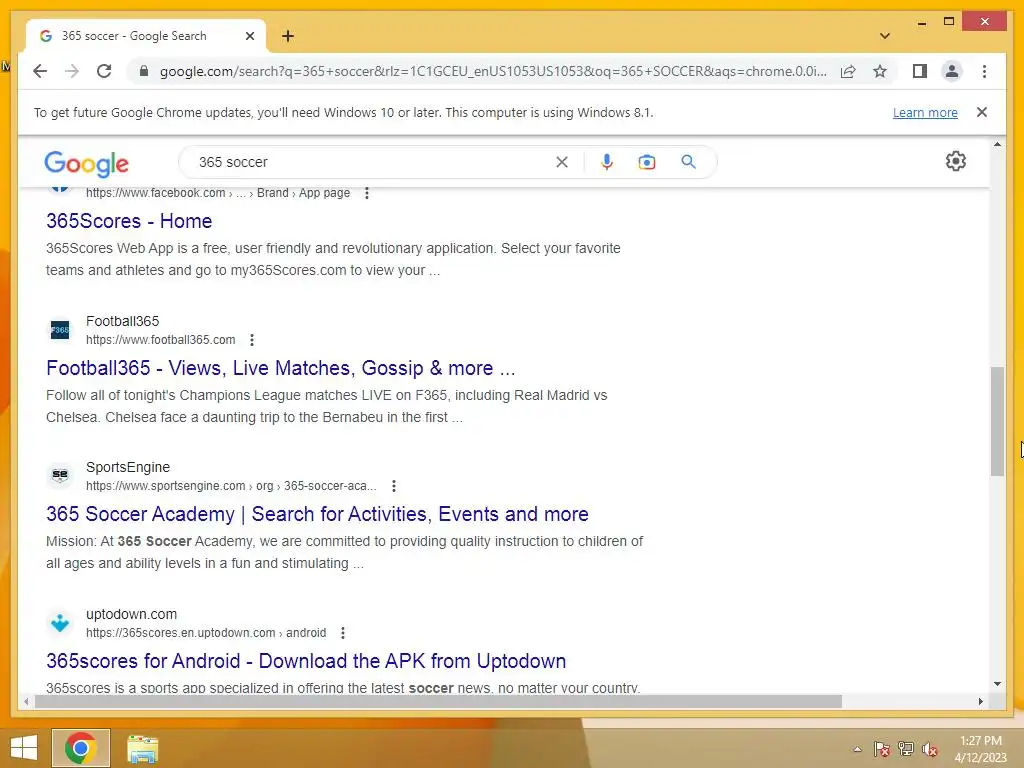The height and width of the screenshot is (768, 1024).
Task: Reload the current page
Action: click(104, 71)
